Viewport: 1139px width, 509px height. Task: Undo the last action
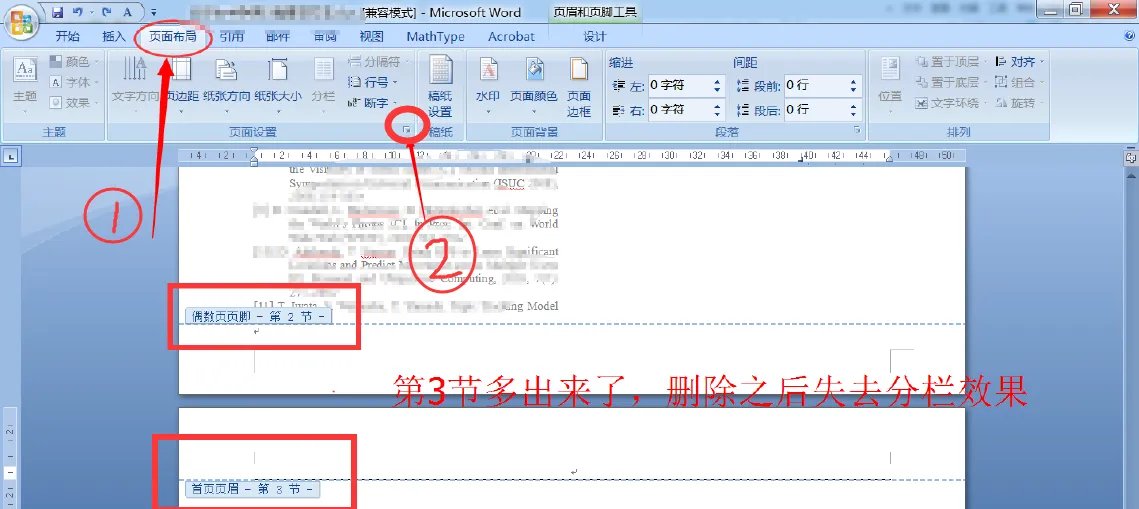coord(78,12)
